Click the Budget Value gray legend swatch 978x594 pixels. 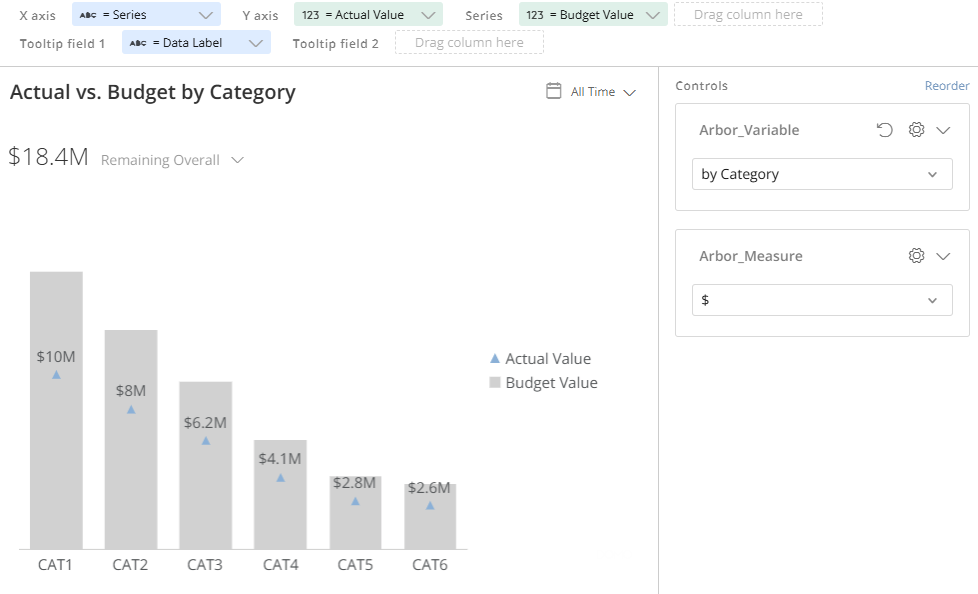[x=495, y=382]
